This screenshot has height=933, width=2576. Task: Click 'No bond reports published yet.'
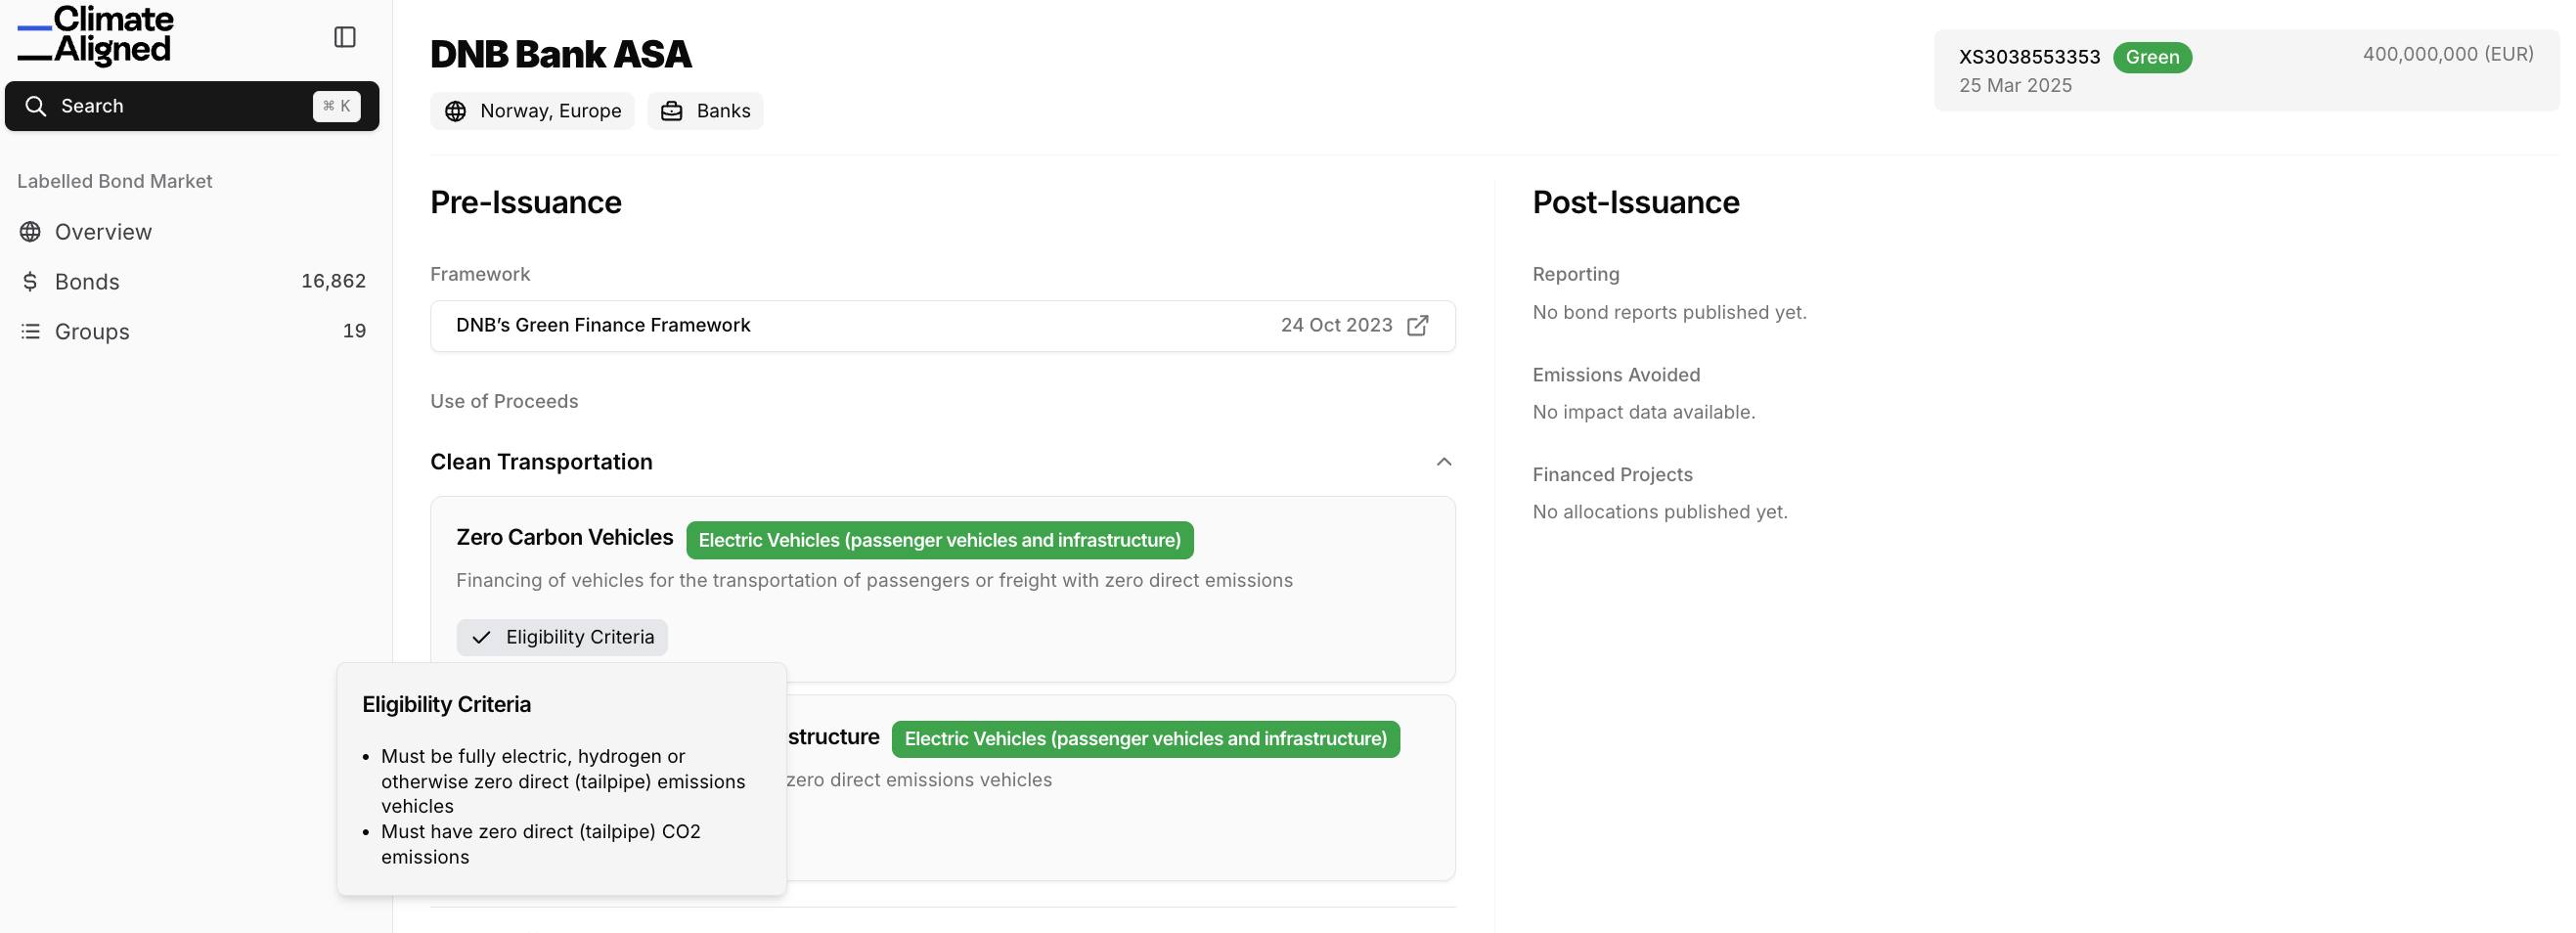click(1670, 313)
